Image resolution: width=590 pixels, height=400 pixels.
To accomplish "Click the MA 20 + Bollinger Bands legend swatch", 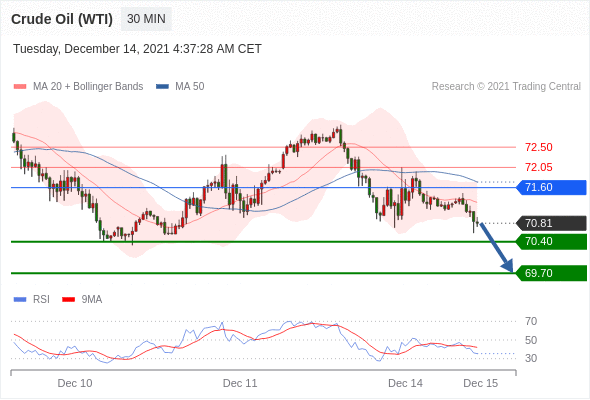I will coord(20,87).
